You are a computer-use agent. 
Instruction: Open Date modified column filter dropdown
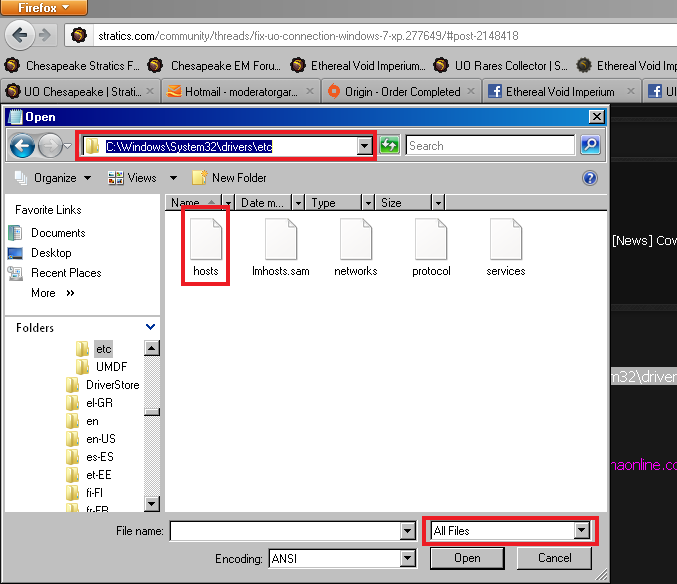pos(298,202)
